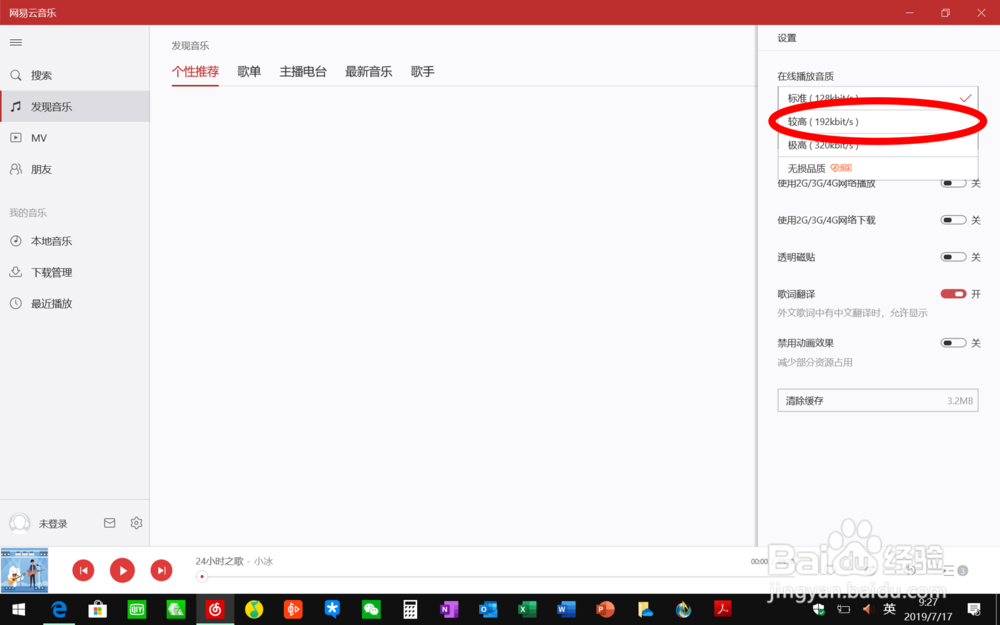Open 朋友 in the sidebar
This screenshot has height=625, width=1000.
pos(75,169)
